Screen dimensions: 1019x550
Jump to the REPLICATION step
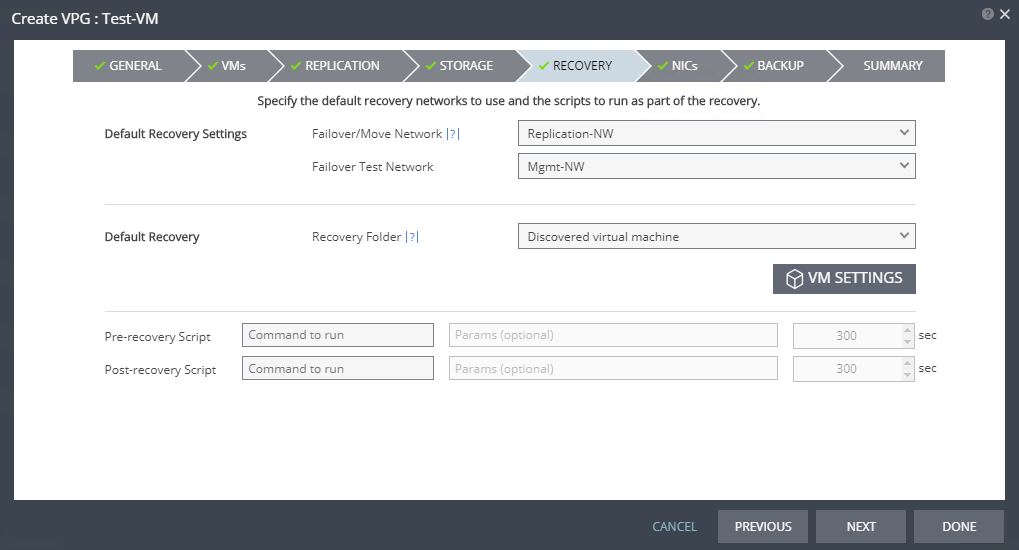tap(336, 66)
